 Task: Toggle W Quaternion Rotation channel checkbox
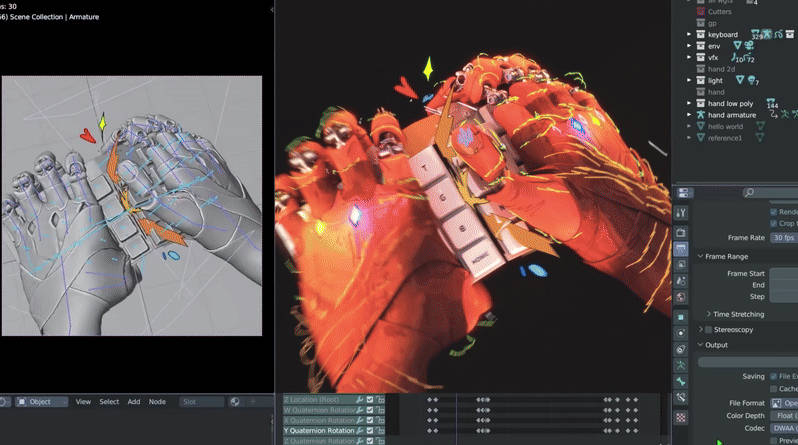click(370, 410)
